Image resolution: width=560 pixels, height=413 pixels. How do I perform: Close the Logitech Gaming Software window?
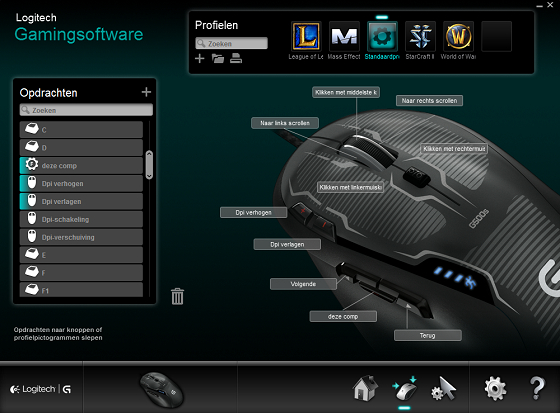(x=550, y=5)
